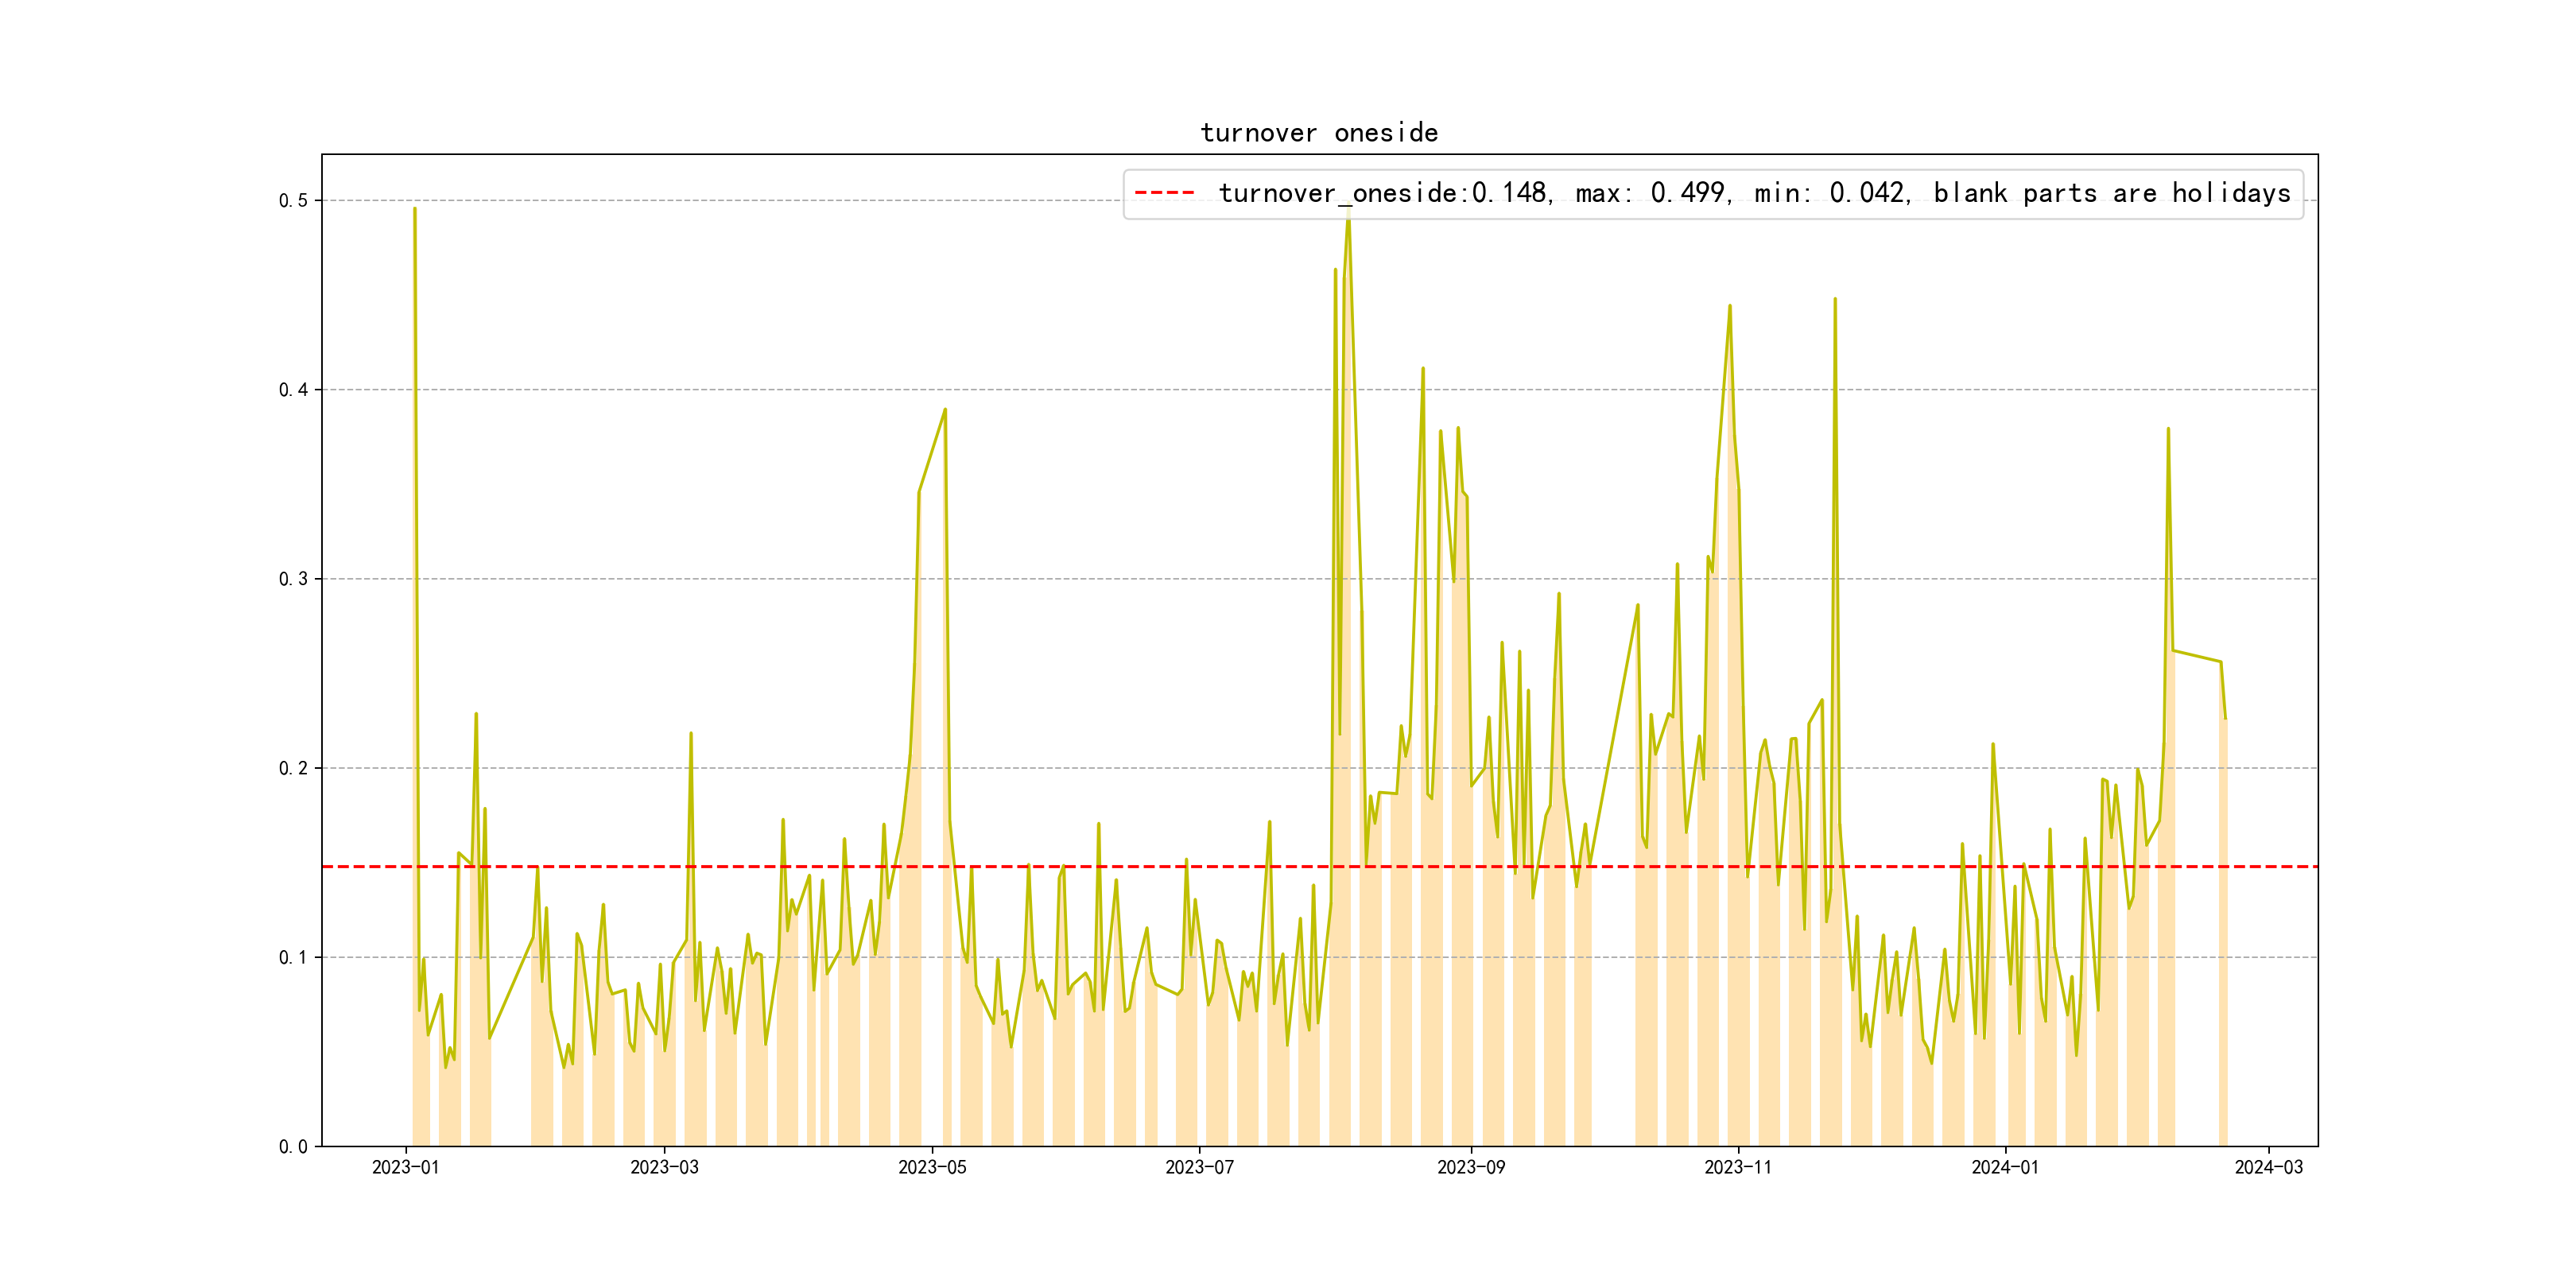Click the 2024-03 x-axis date label
This screenshot has height=1288, width=2576.
click(x=2268, y=1167)
